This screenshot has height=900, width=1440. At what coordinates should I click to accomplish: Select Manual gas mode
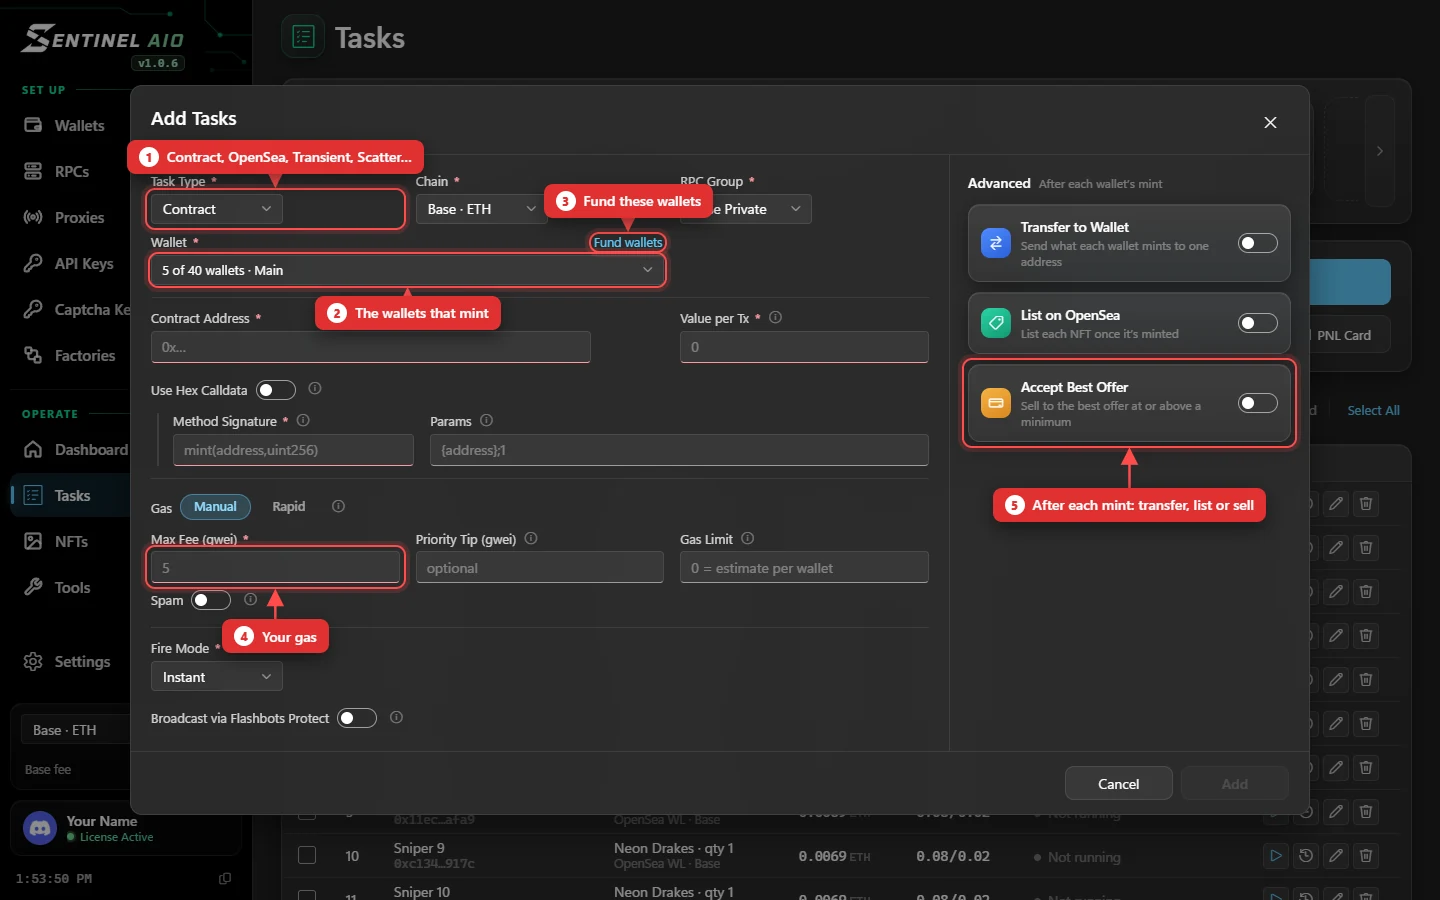tap(215, 507)
